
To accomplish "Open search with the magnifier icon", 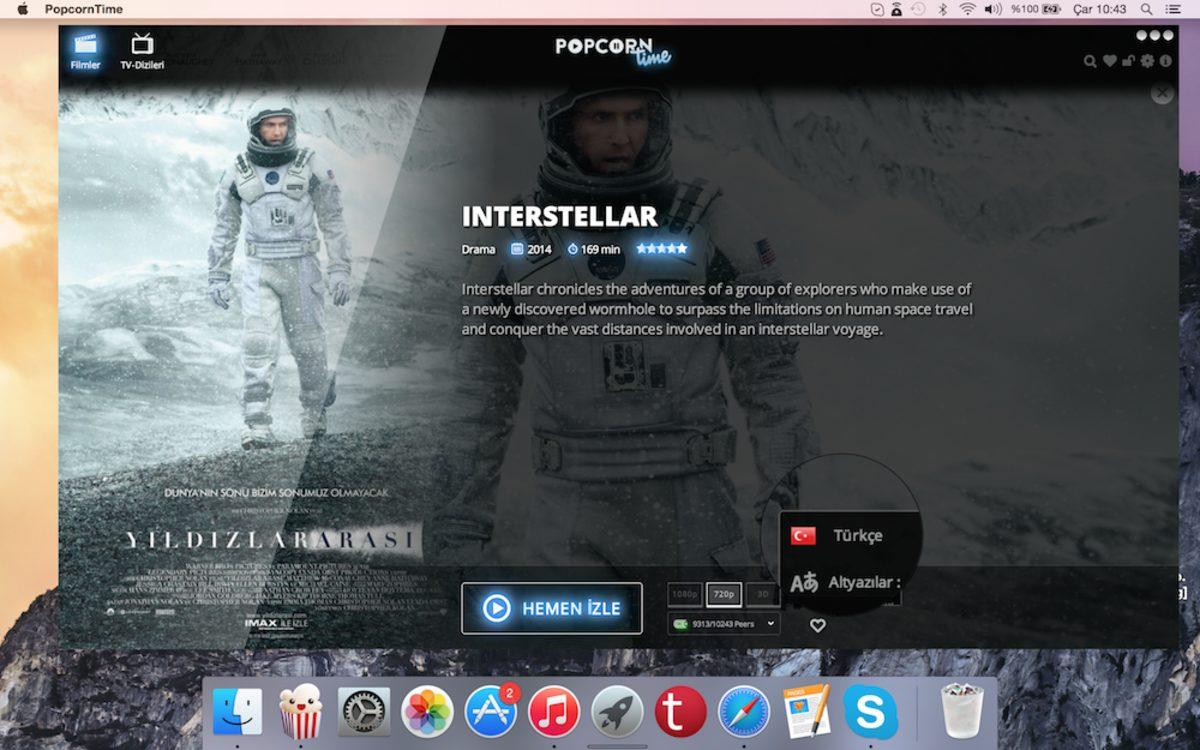I will click(x=1090, y=61).
